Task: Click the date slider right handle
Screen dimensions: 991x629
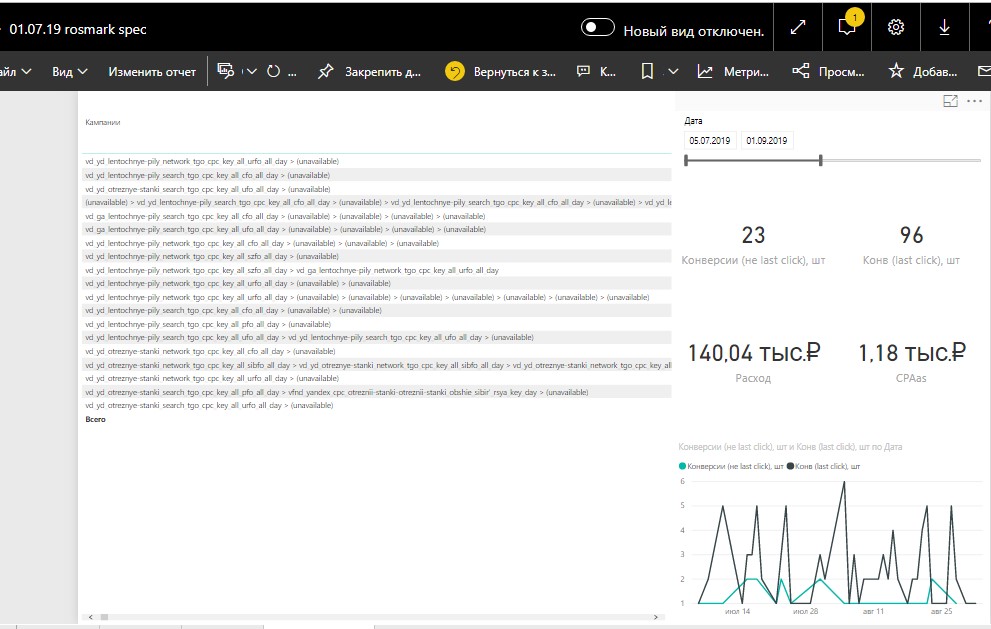Action: 820,160
